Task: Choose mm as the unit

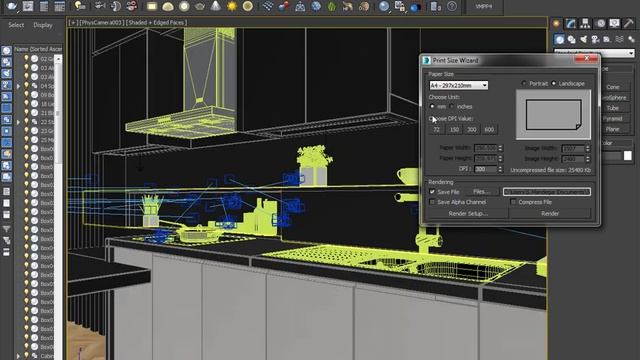Action: [432, 107]
